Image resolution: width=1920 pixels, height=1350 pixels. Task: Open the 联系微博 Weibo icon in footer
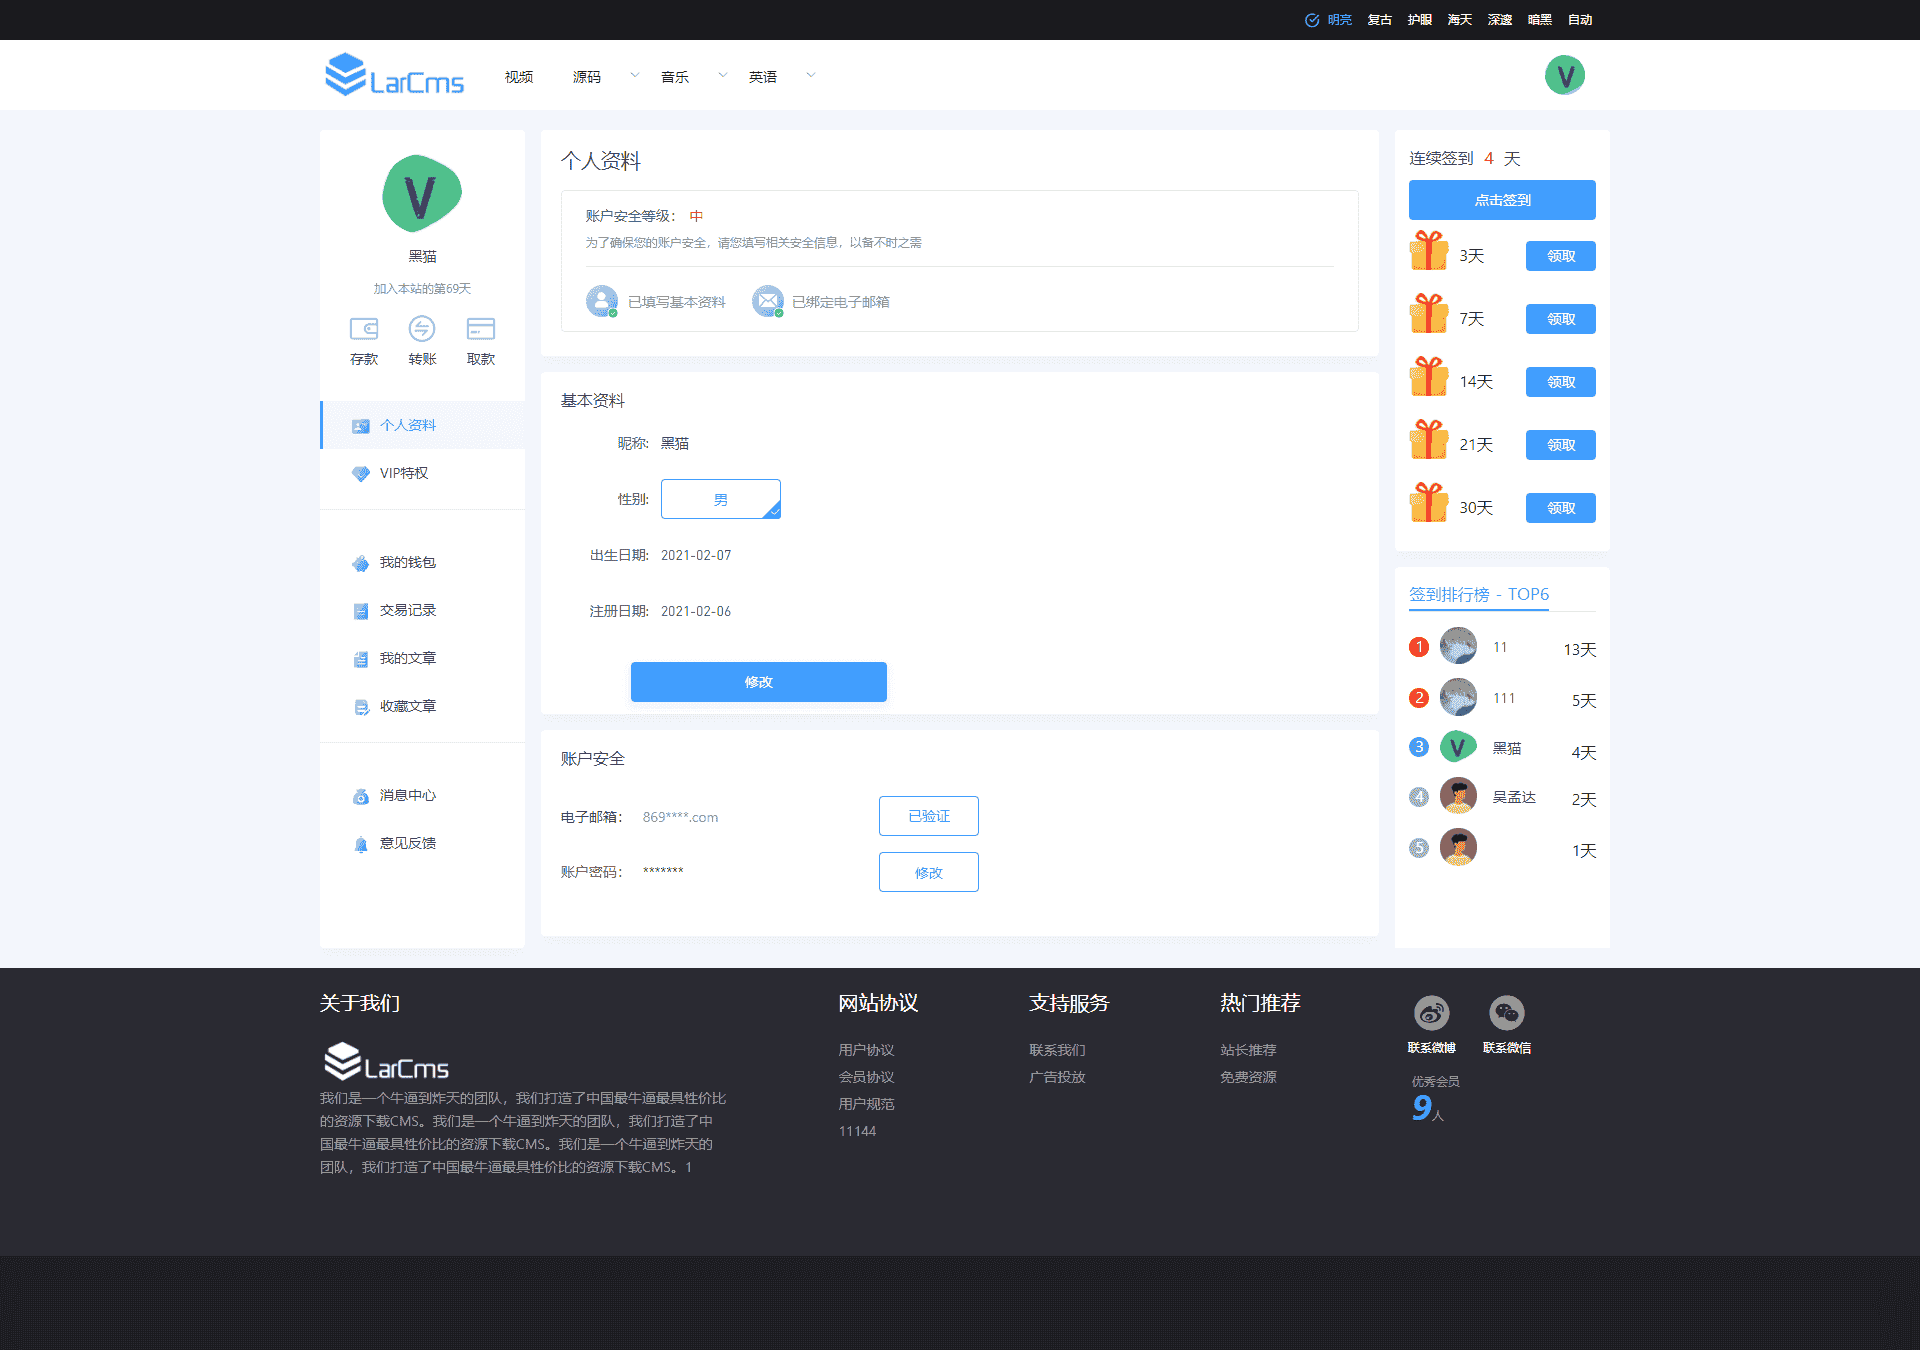1431,1013
